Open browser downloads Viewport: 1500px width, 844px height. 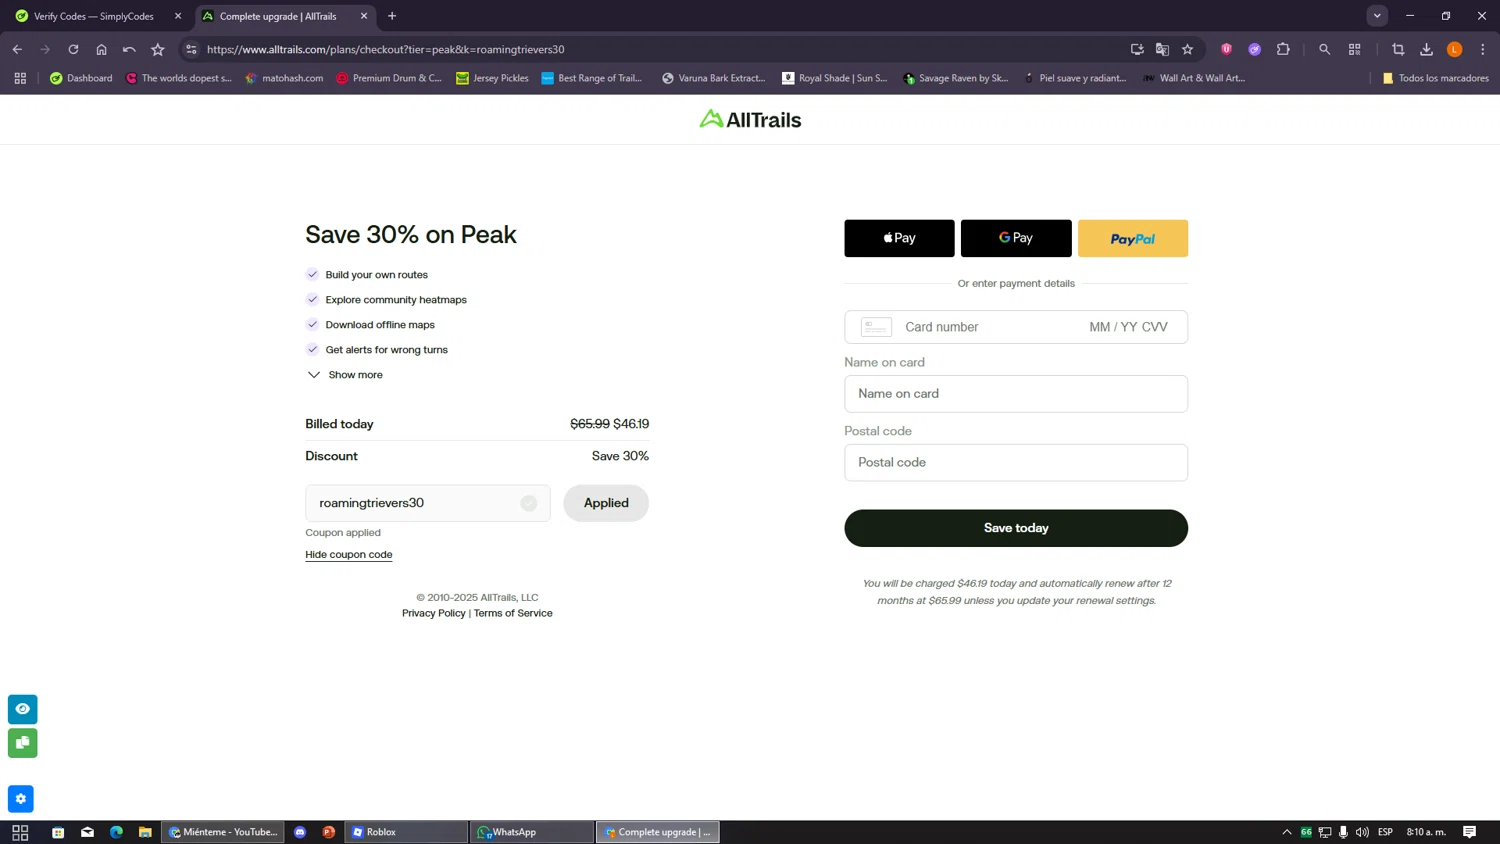tap(1426, 49)
